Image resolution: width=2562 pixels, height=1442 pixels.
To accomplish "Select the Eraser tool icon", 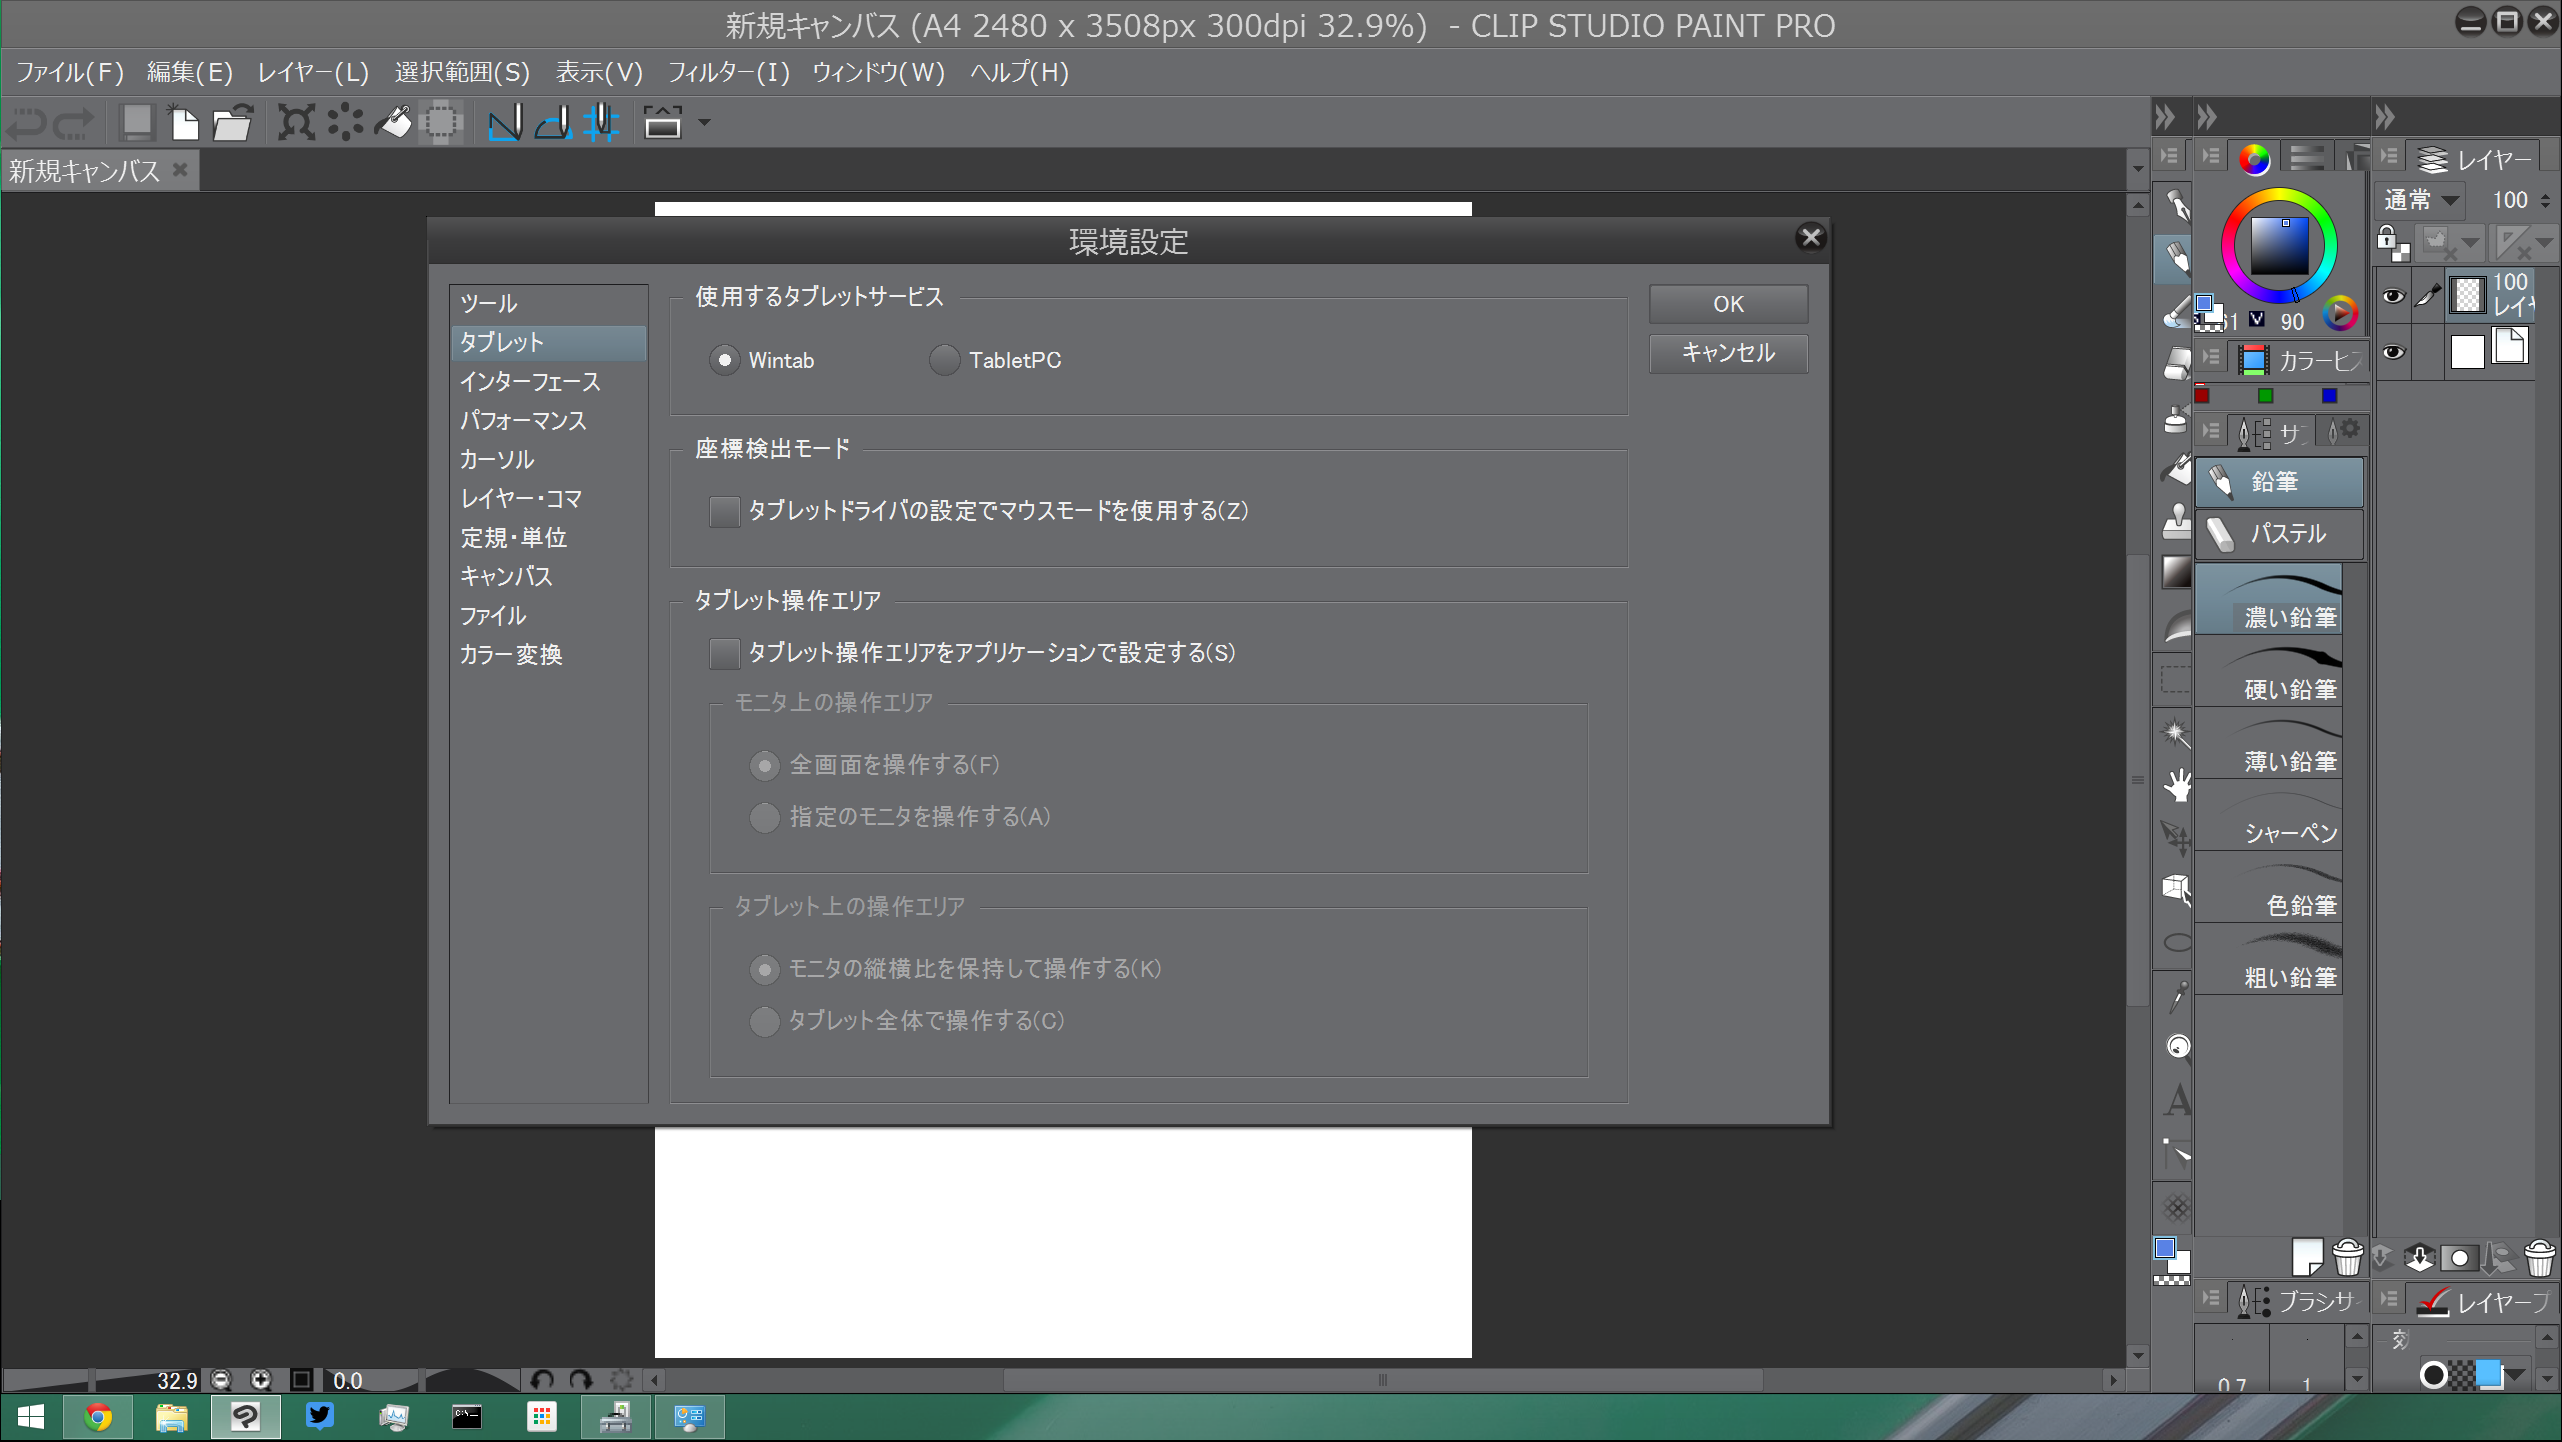I will (2177, 363).
